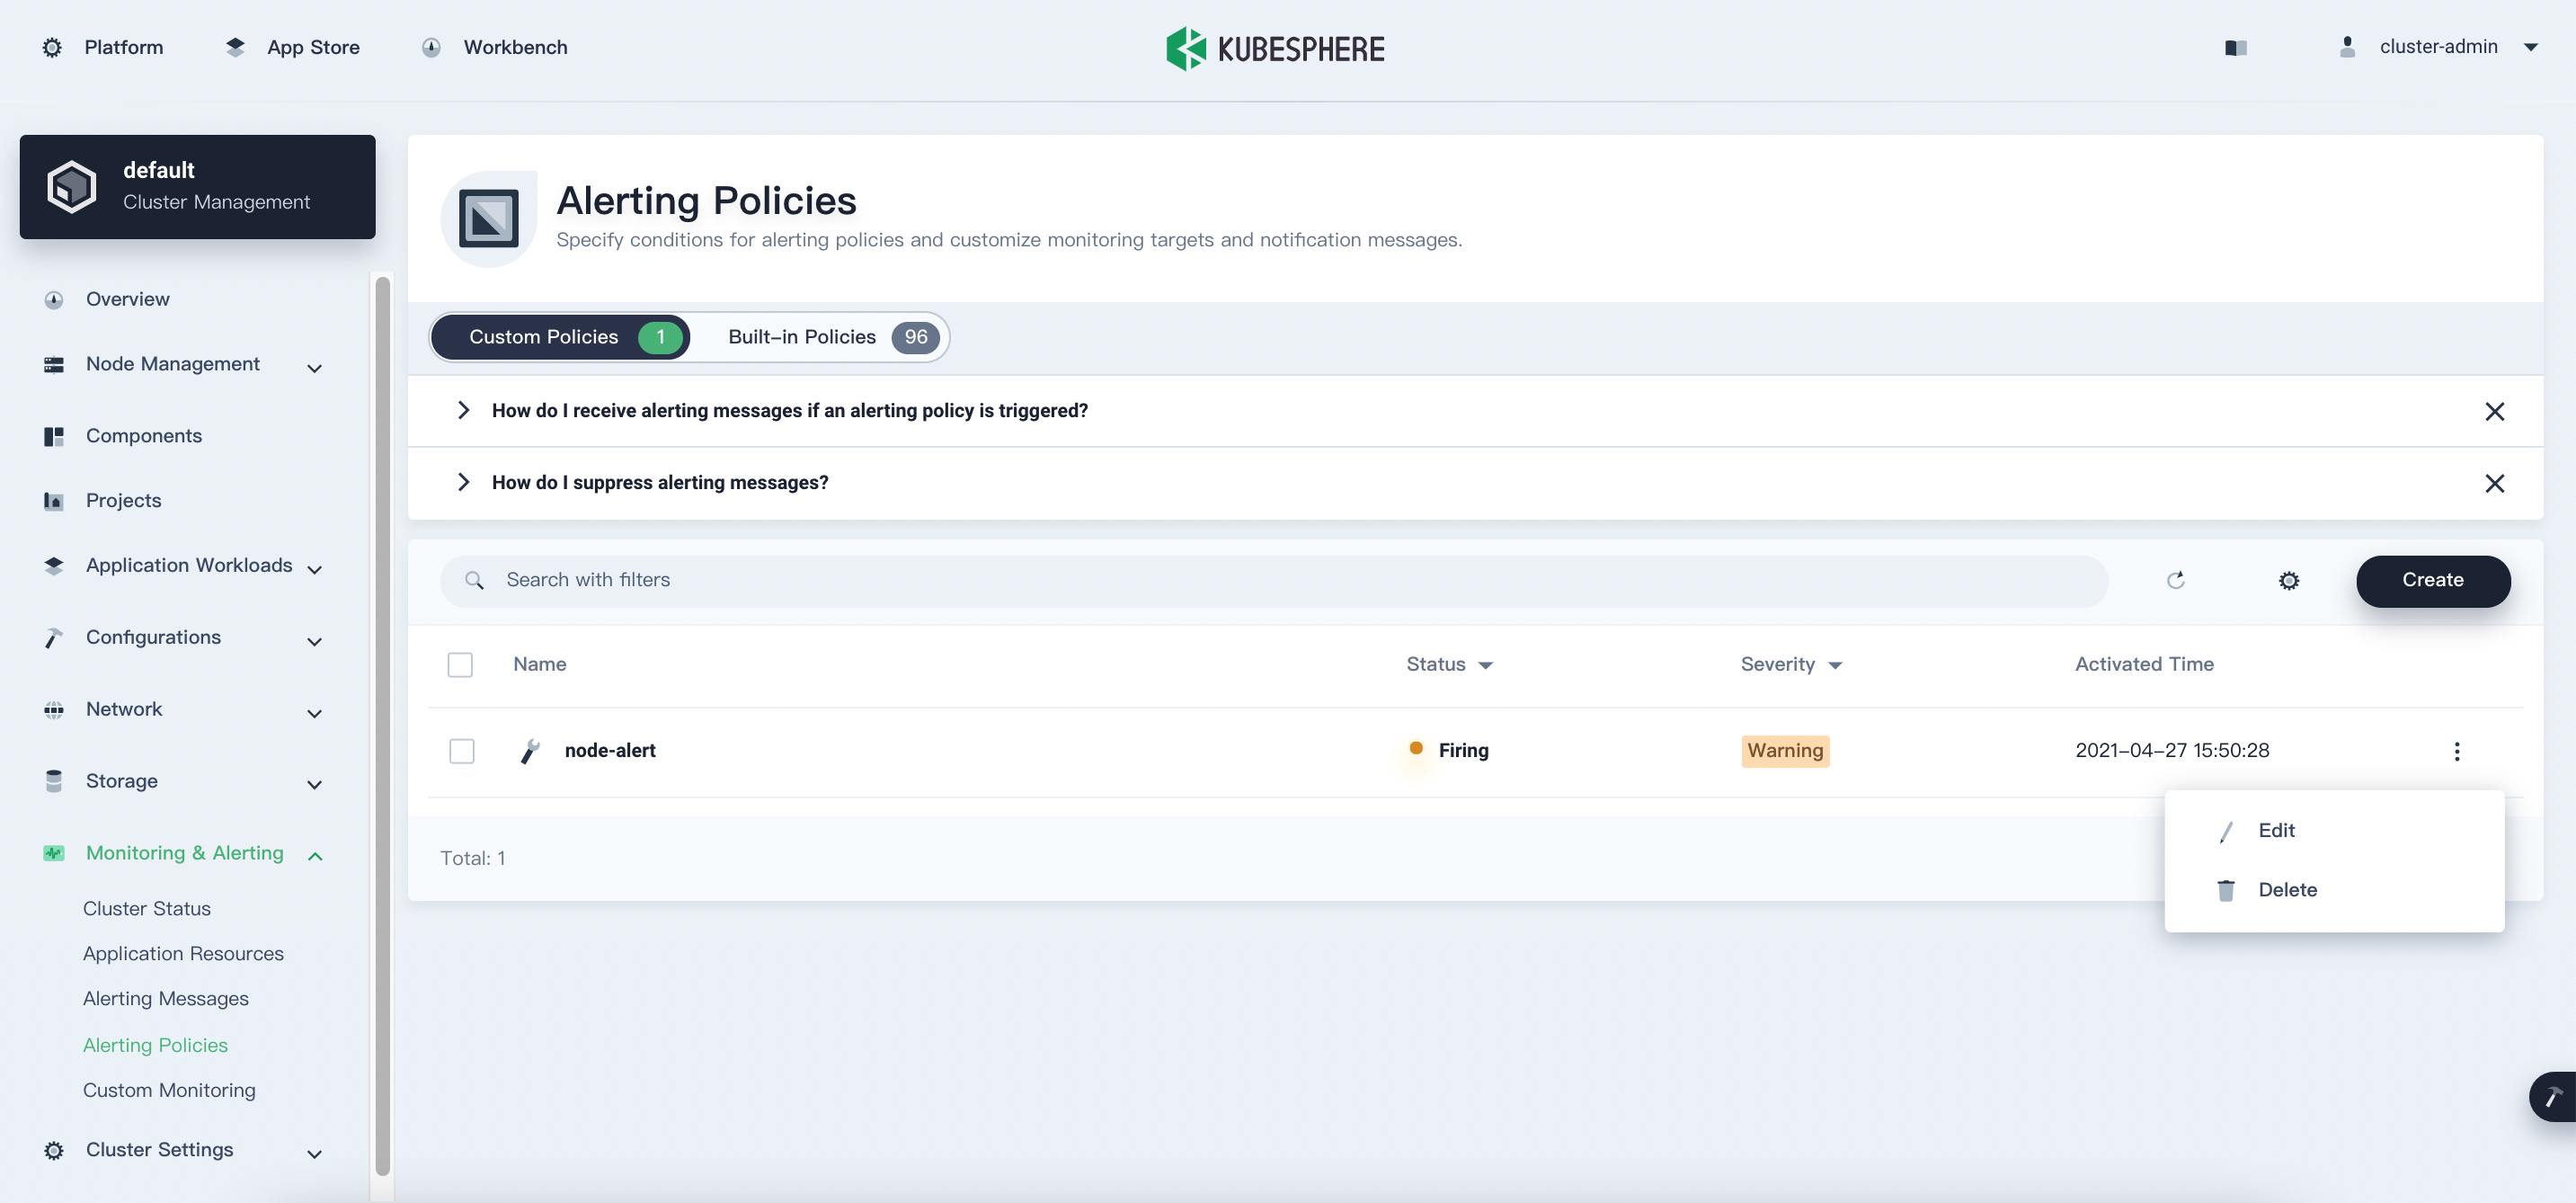Click the refresh icon beside search bar
2576x1203 pixels.
[x=2175, y=581]
